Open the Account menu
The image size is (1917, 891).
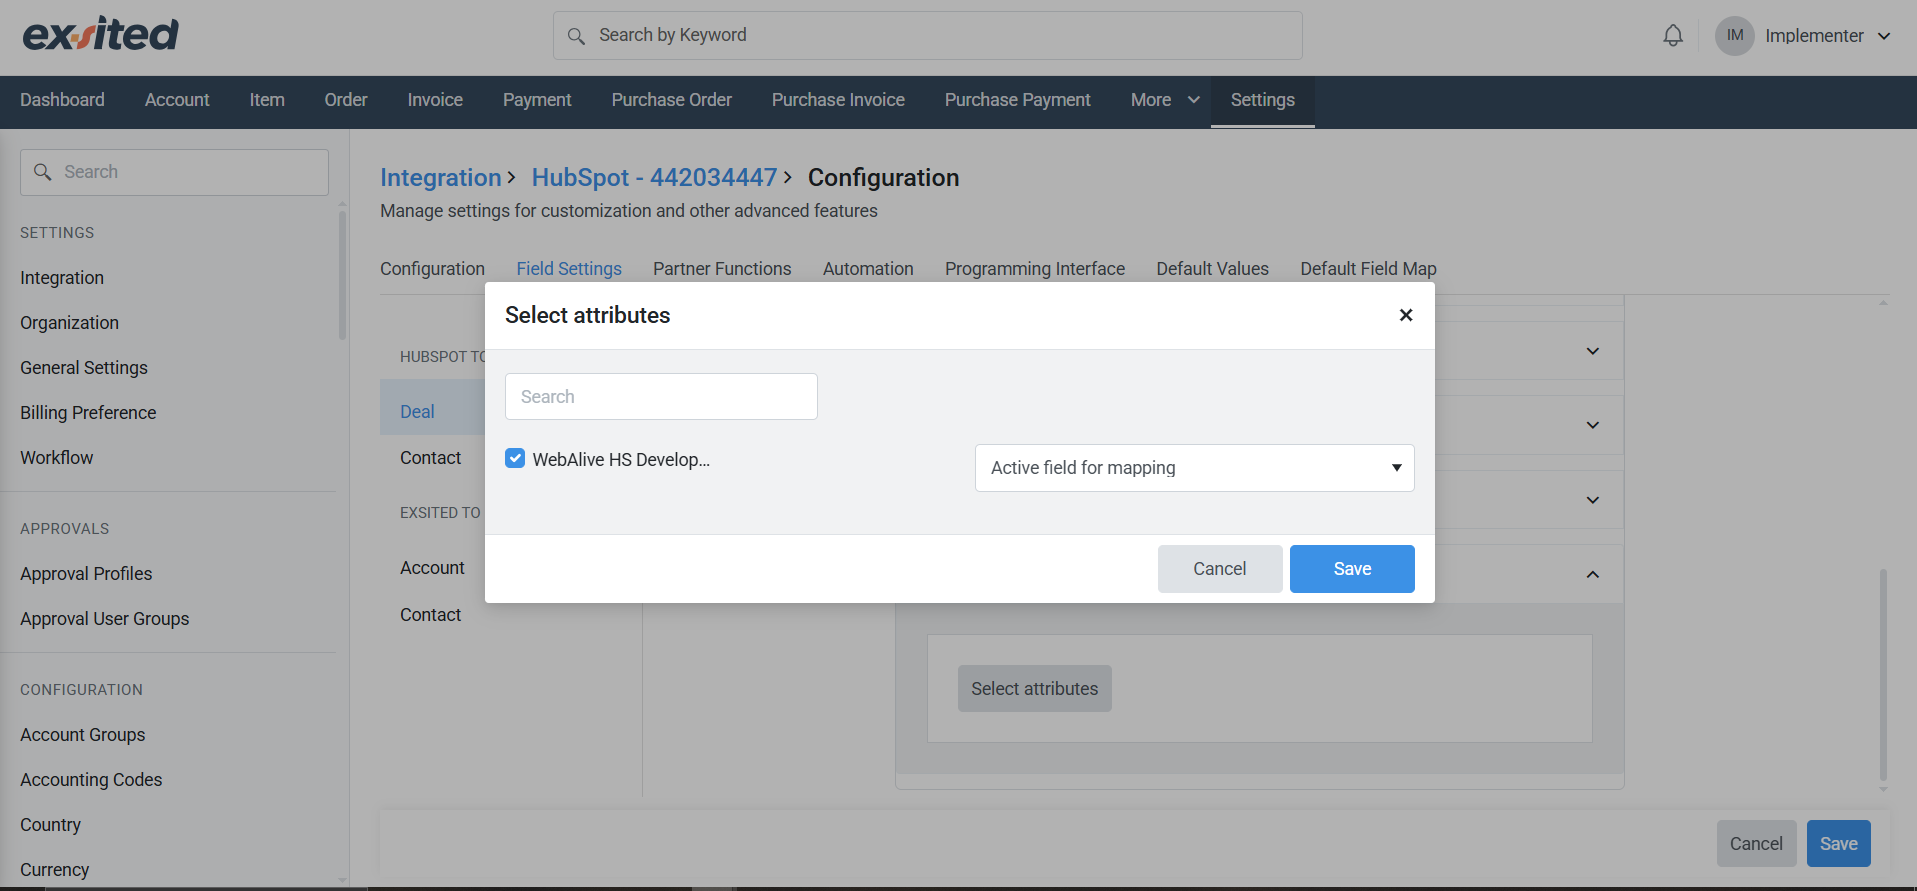177,100
